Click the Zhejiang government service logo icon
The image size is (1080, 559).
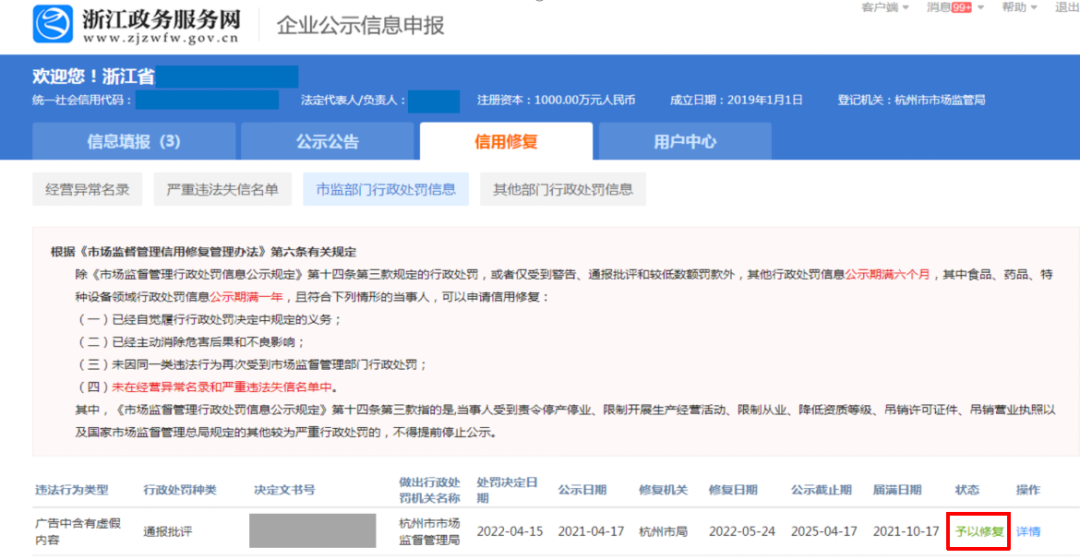[x=52, y=25]
